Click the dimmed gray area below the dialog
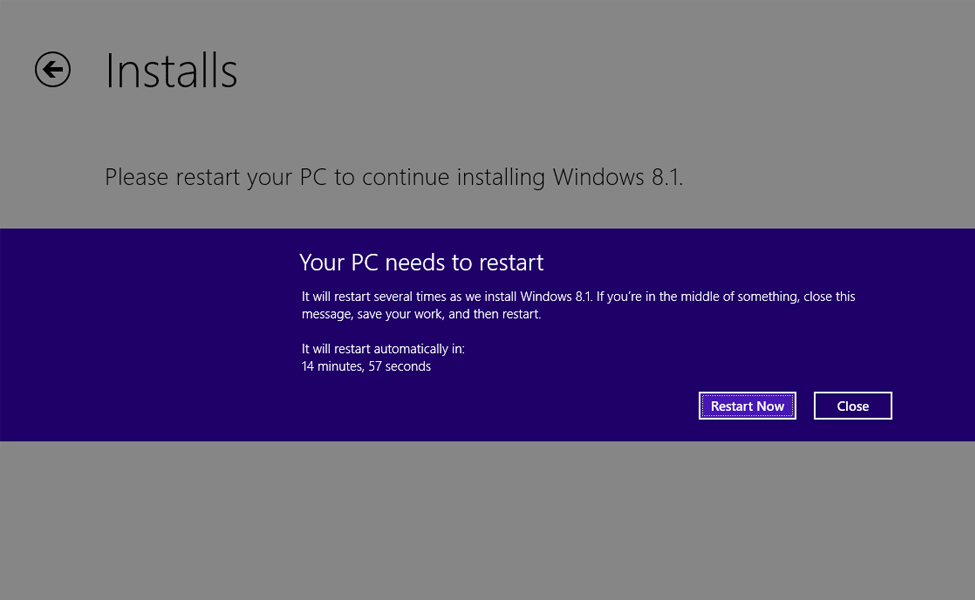This screenshot has height=600, width=975. 488,520
